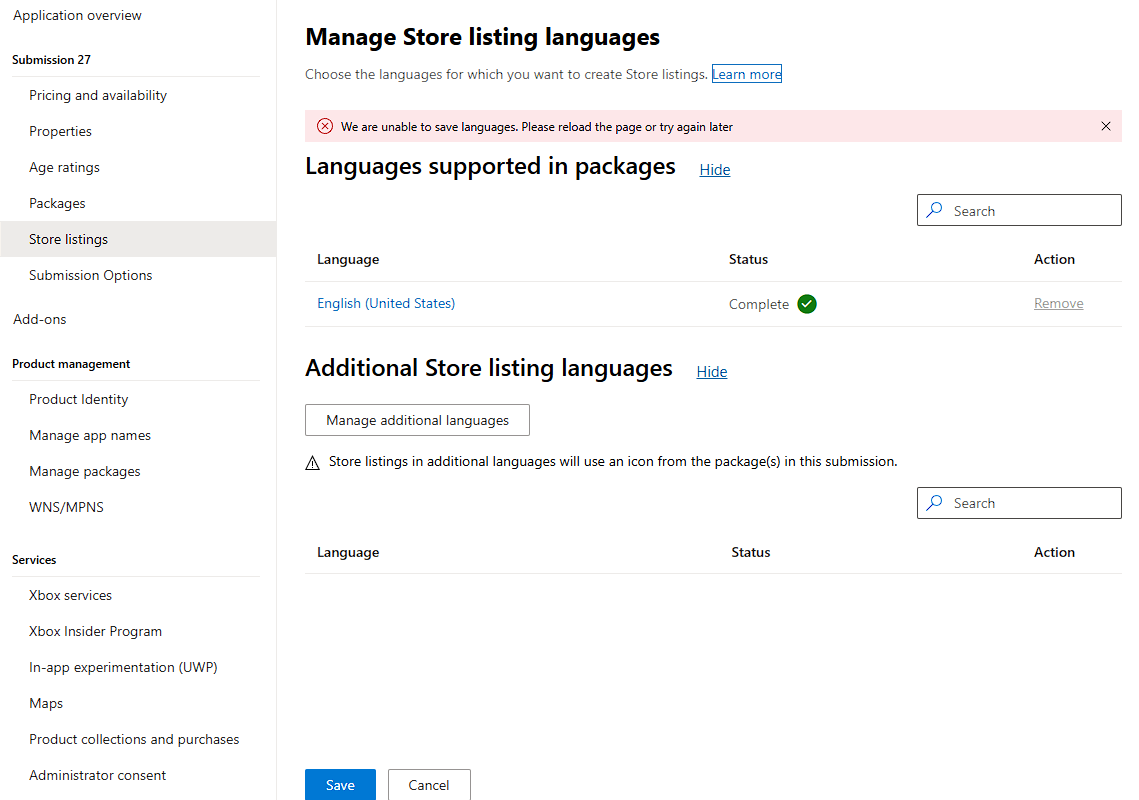Click the 'We are unable to save languages' message
Image resolution: width=1139 pixels, height=800 pixels.
(537, 127)
